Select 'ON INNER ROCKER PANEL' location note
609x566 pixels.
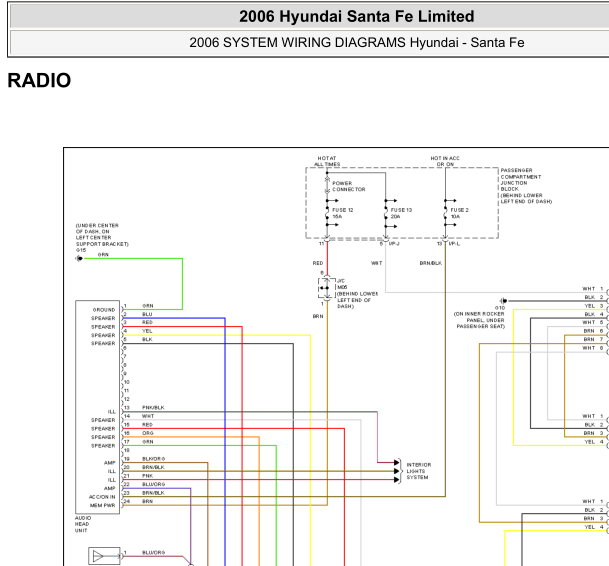tap(480, 320)
